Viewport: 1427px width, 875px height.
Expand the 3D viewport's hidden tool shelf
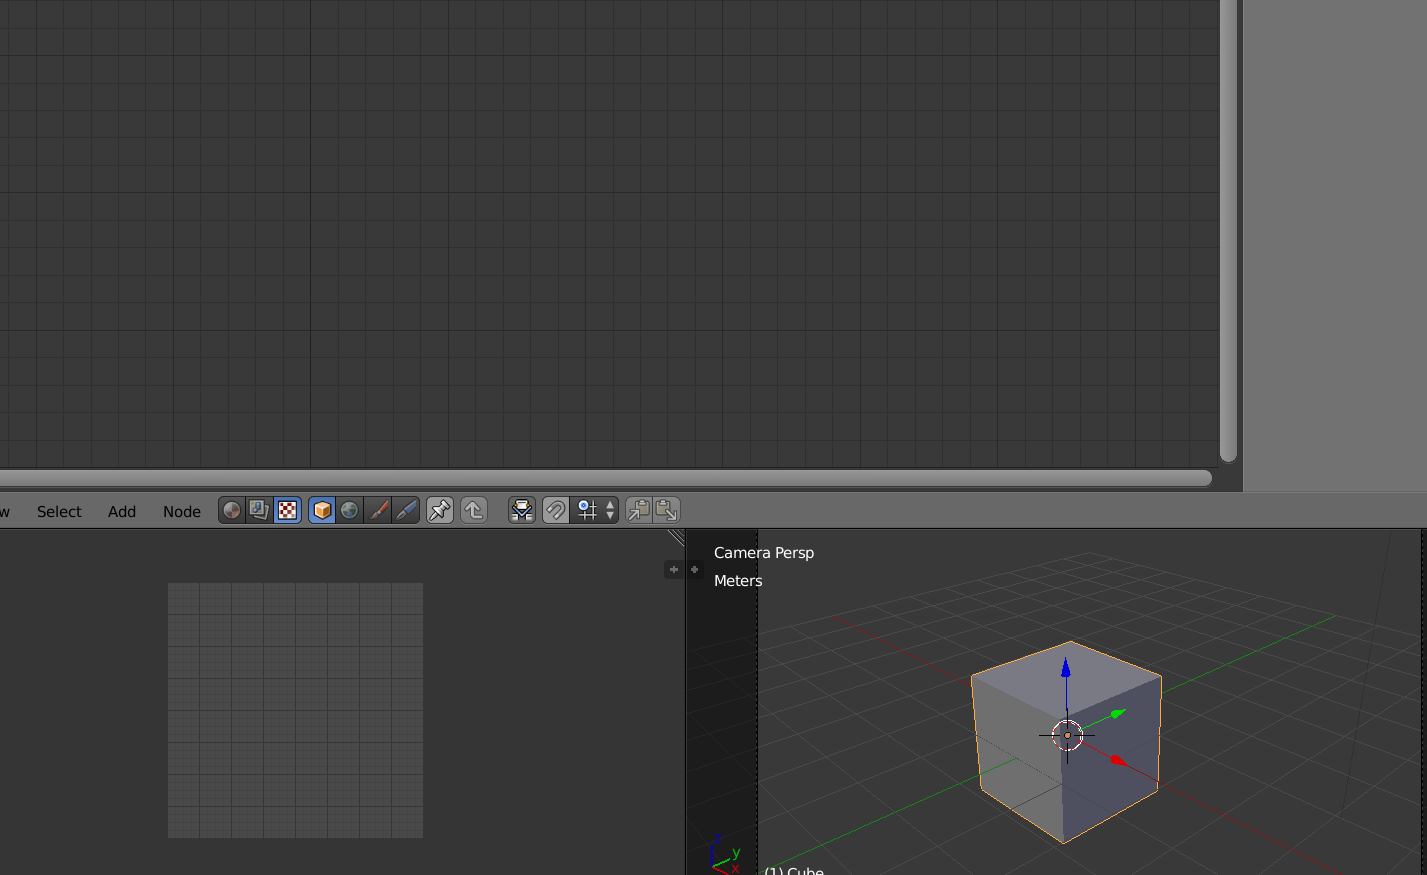pos(695,569)
